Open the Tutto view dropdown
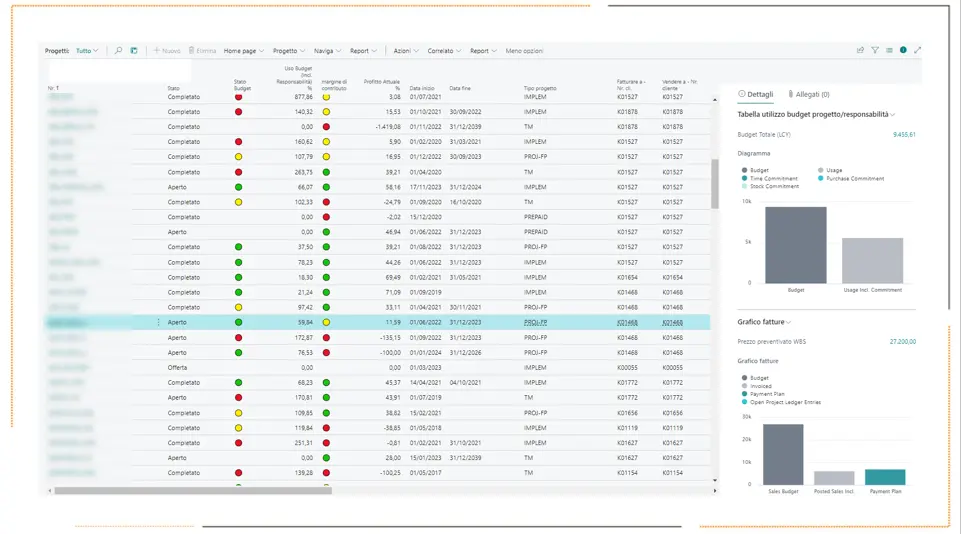961x534 pixels. pos(86,51)
